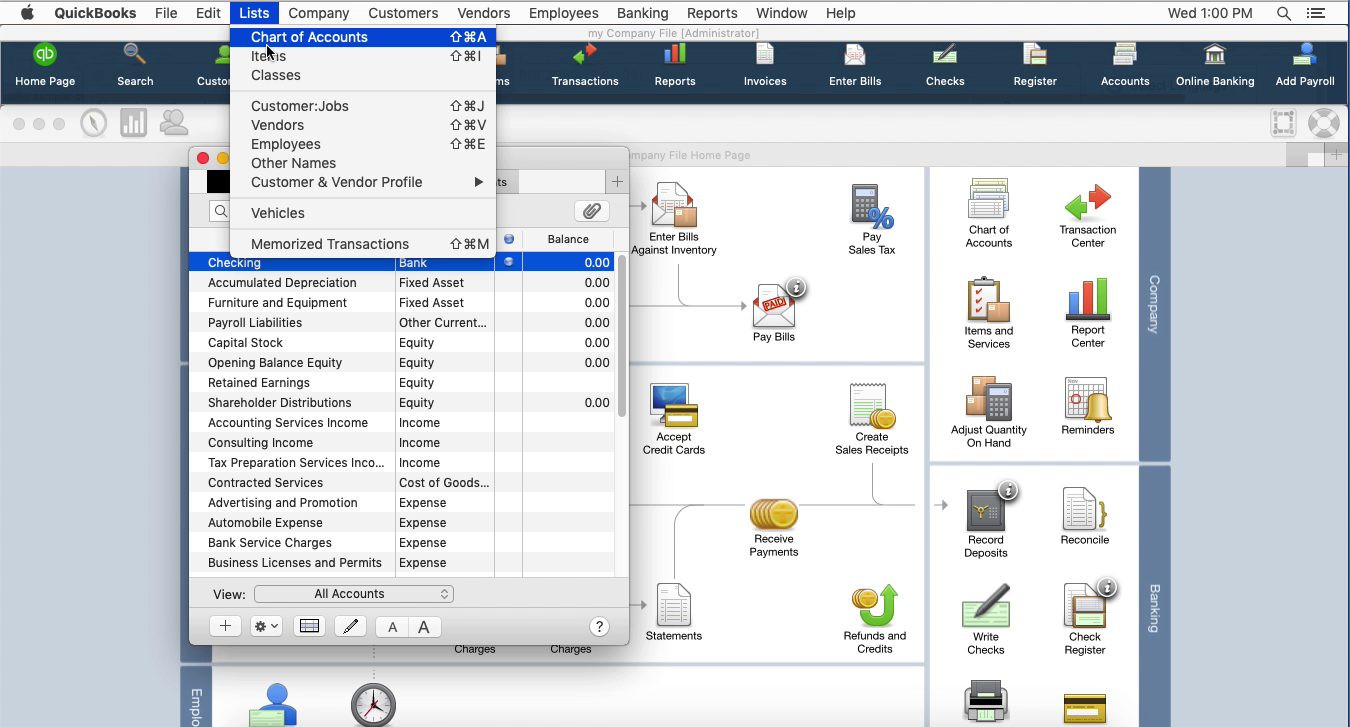Click the Balance column header
The width and height of the screenshot is (1350, 727).
point(568,239)
